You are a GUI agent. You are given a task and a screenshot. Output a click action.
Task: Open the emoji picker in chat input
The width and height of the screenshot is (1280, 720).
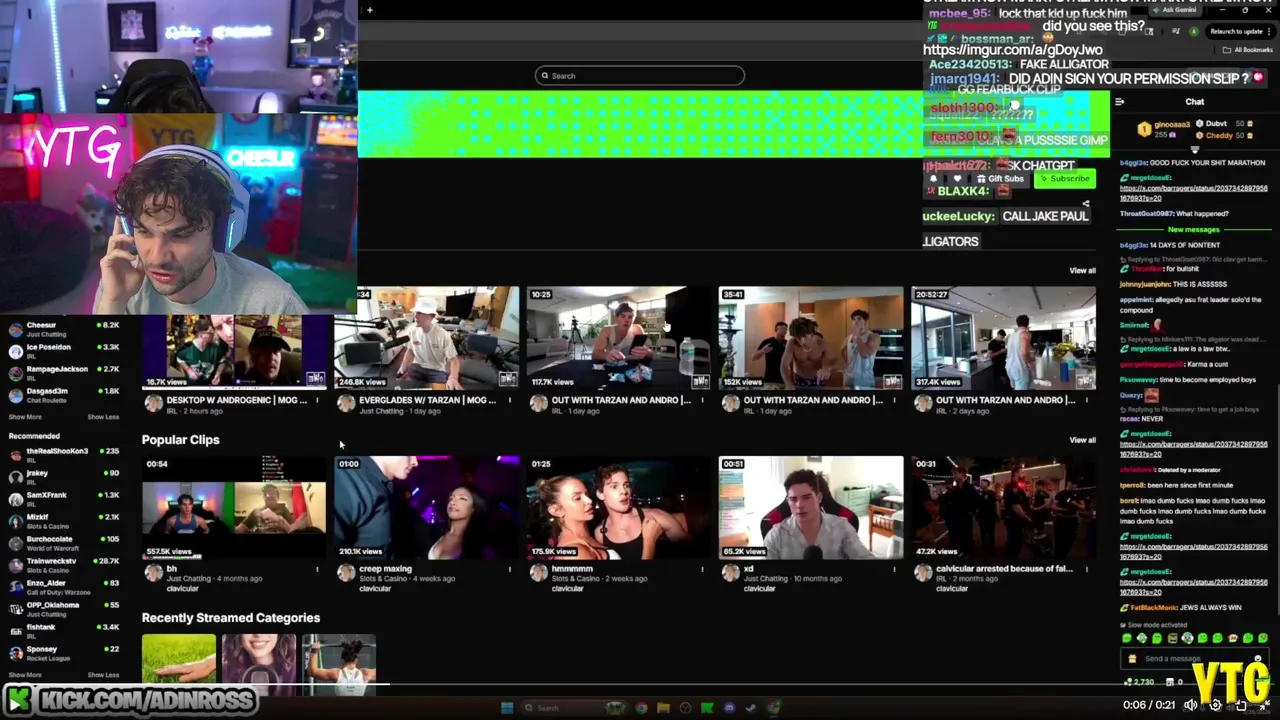coord(1258,659)
